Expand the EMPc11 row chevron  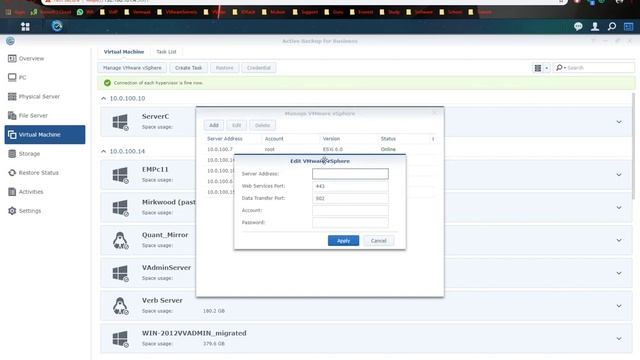619,175
